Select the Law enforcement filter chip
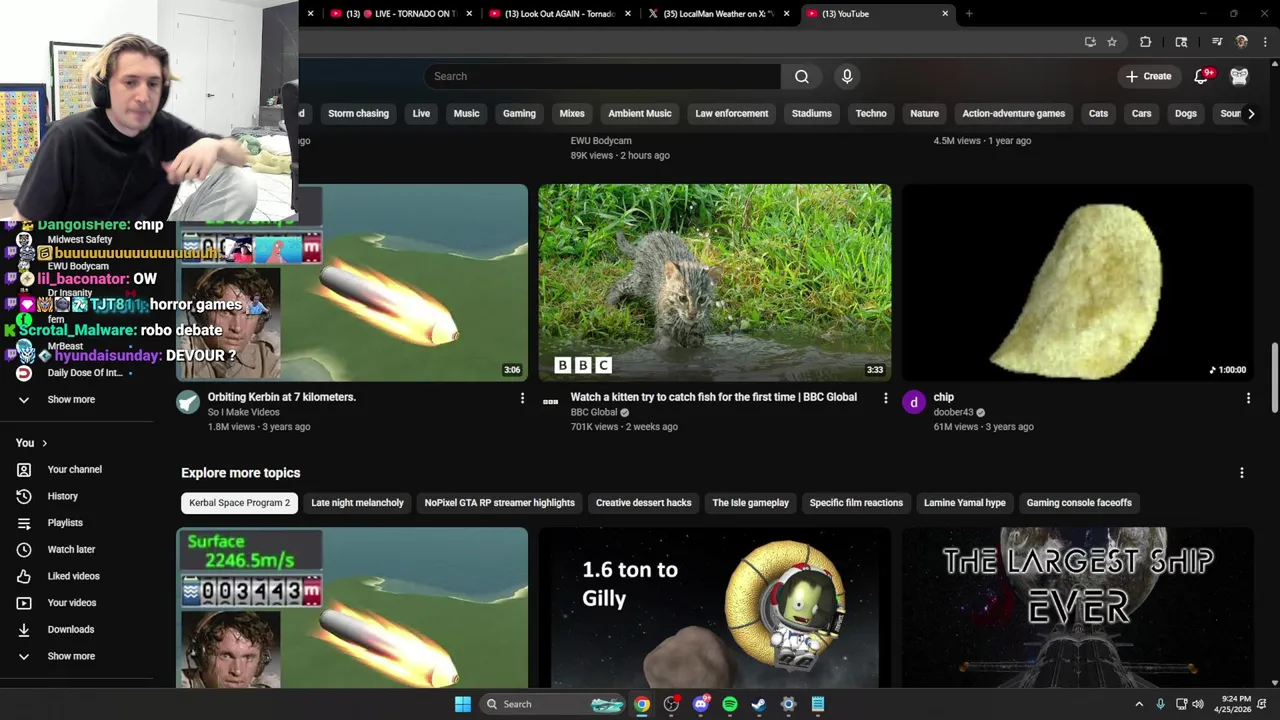Screen dimensions: 1280x720 coord(732,113)
